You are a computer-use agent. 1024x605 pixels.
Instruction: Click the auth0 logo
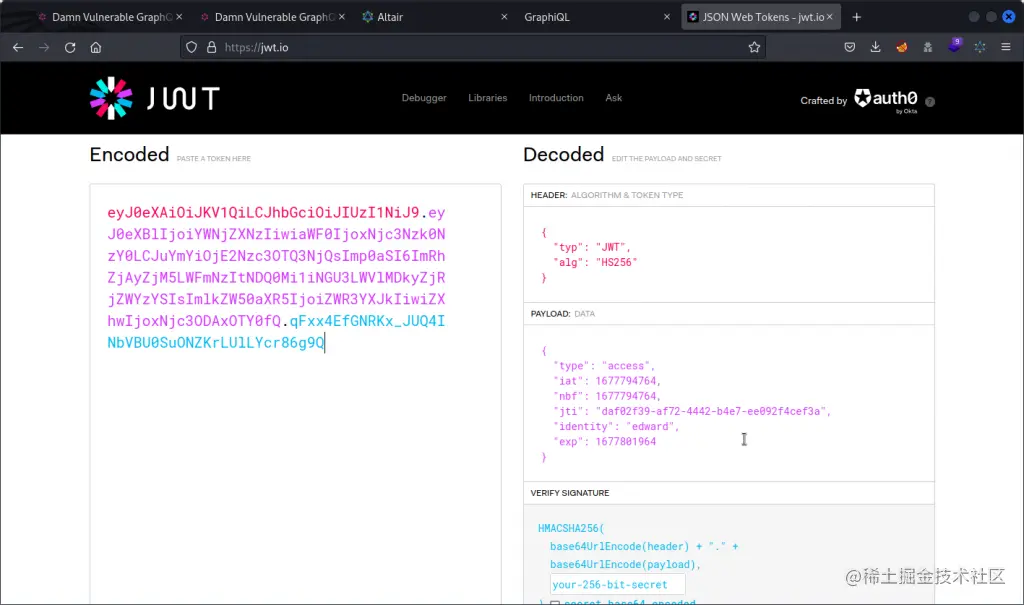click(886, 99)
